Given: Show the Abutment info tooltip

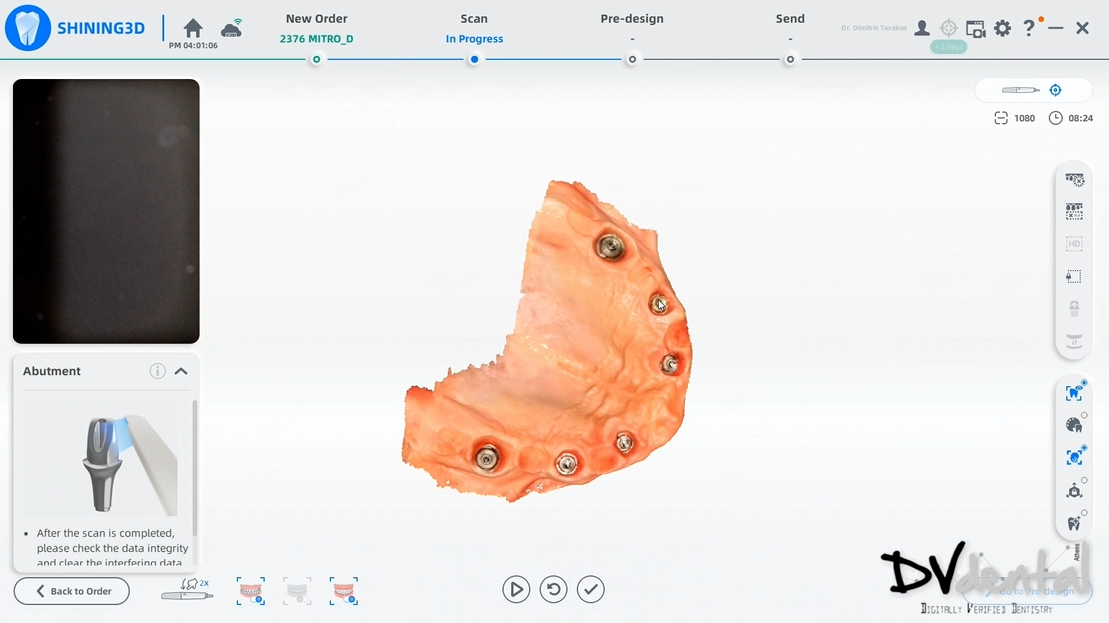Looking at the screenshot, I should [157, 371].
